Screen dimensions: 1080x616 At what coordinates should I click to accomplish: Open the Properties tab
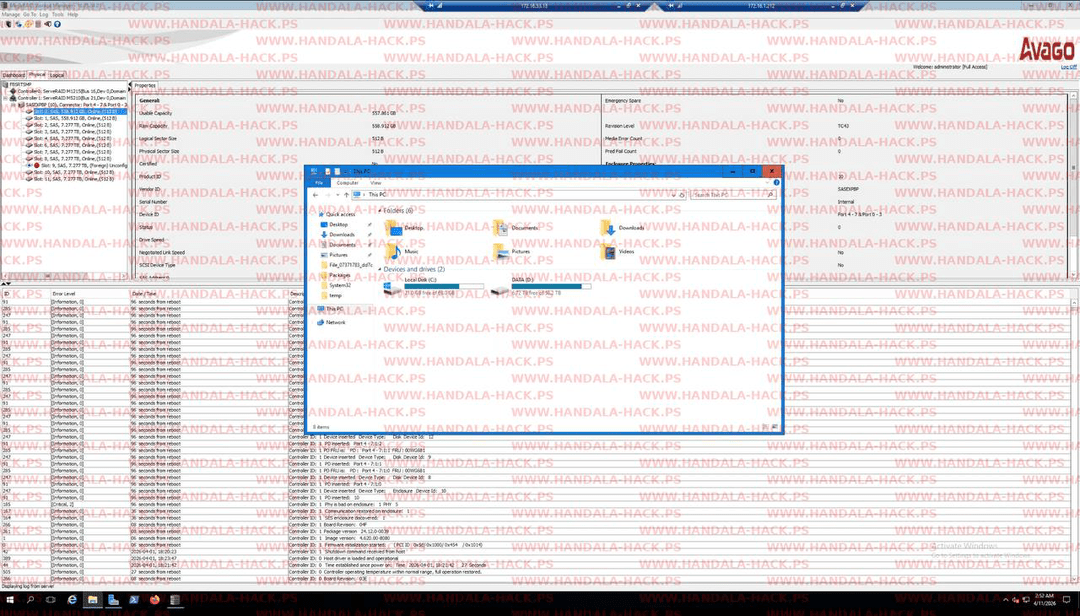[x=145, y=85]
